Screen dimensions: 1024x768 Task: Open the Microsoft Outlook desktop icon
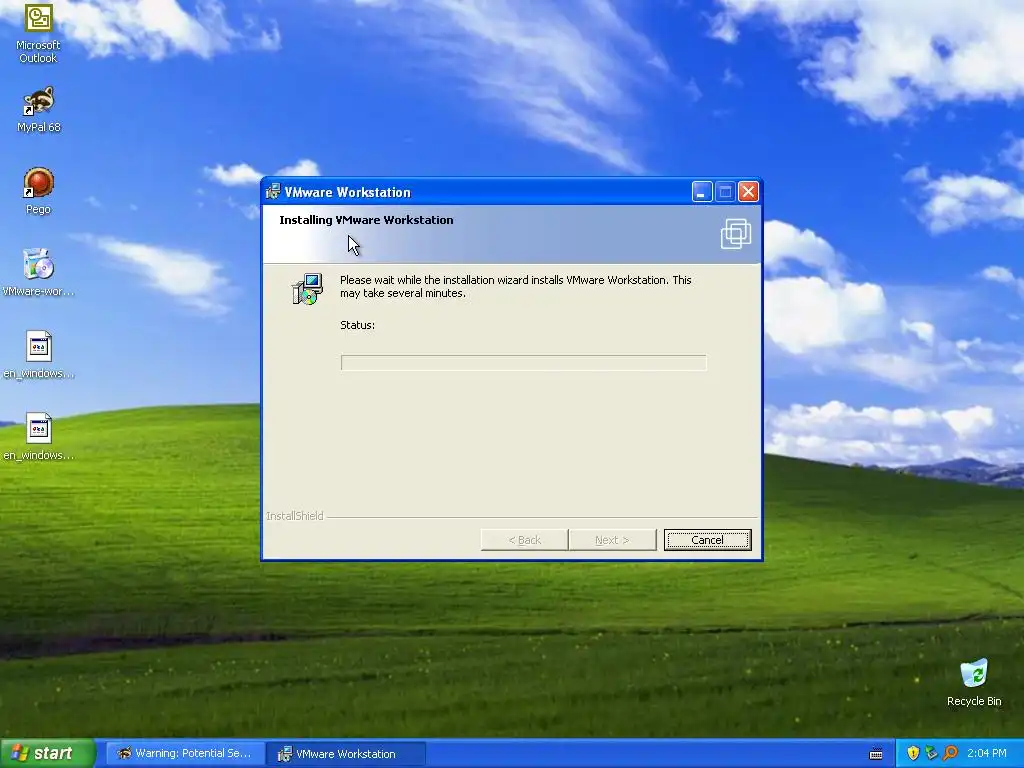(x=38, y=33)
